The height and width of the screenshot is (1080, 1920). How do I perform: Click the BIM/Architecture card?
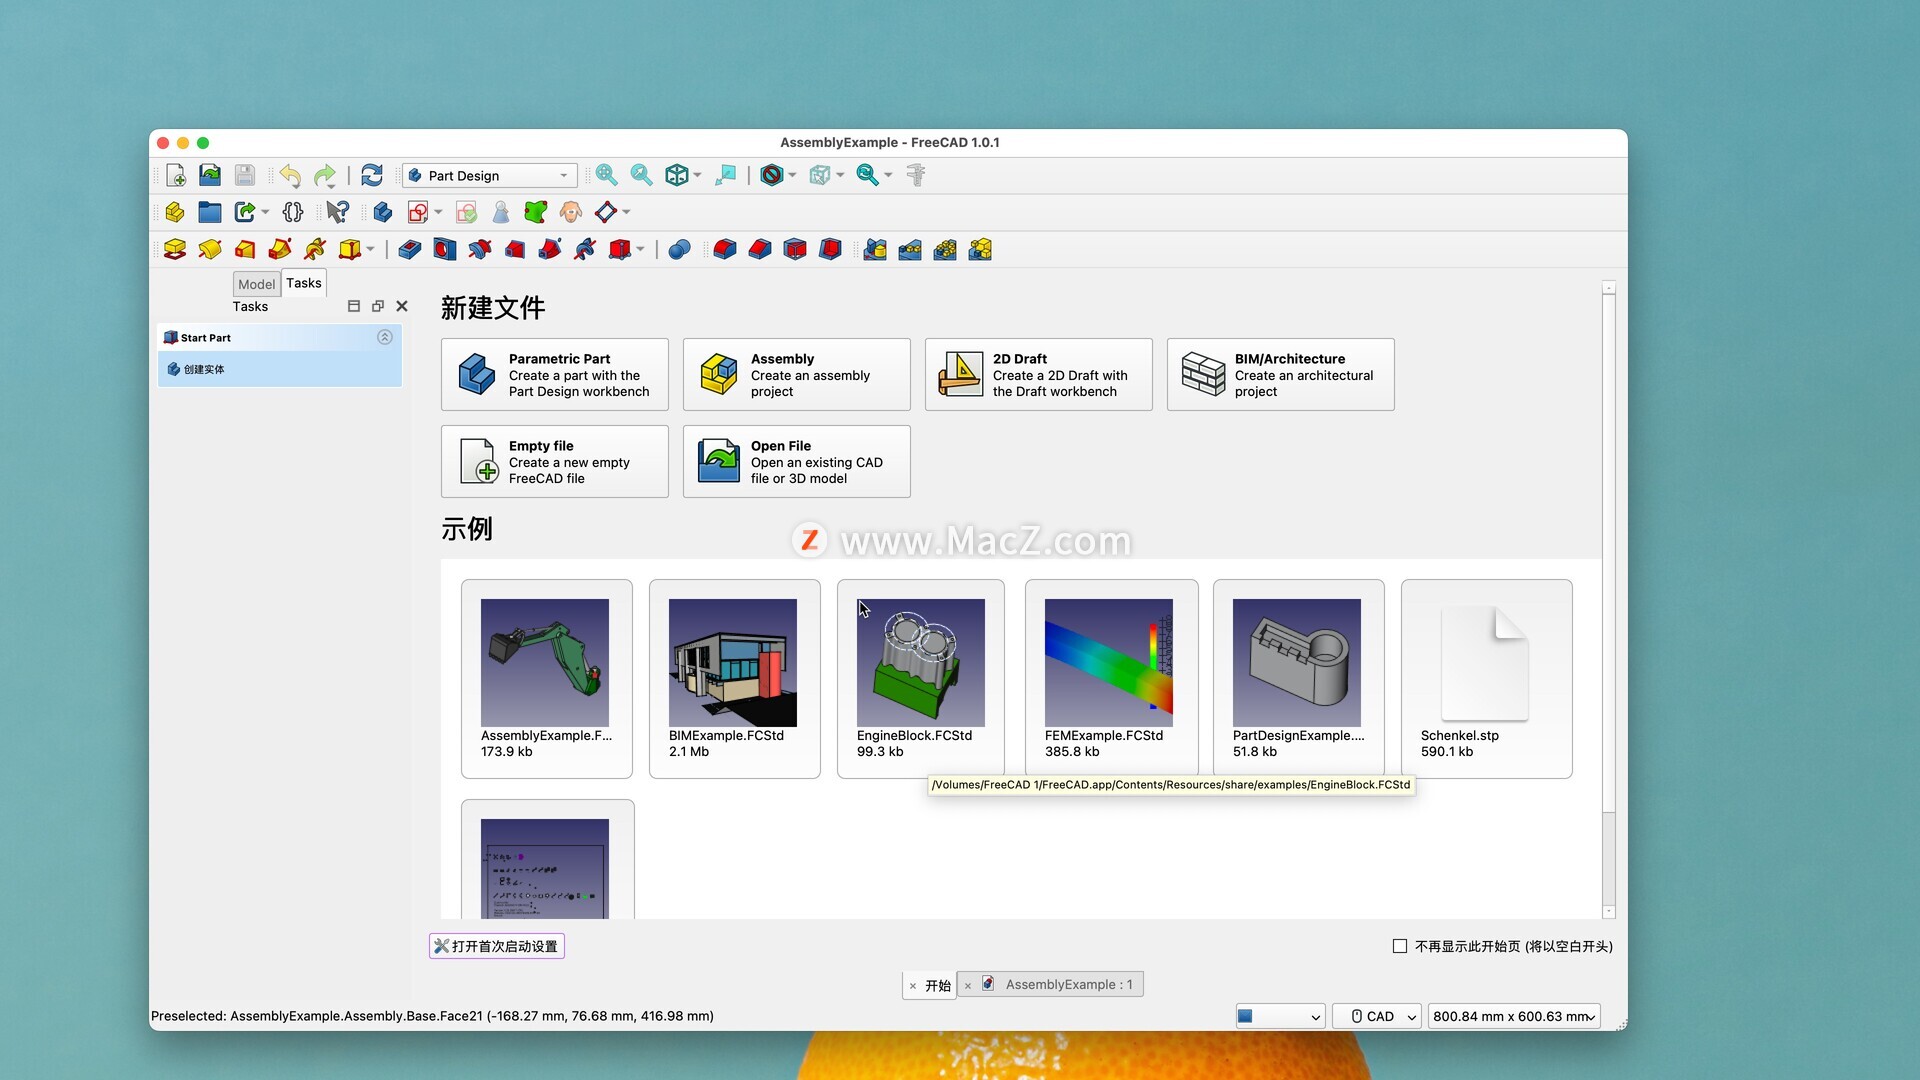[x=1281, y=375]
